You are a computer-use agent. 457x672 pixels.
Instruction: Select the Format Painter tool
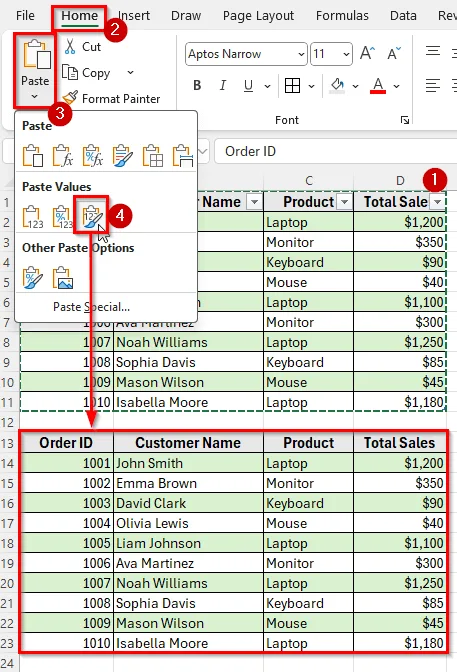(x=111, y=99)
